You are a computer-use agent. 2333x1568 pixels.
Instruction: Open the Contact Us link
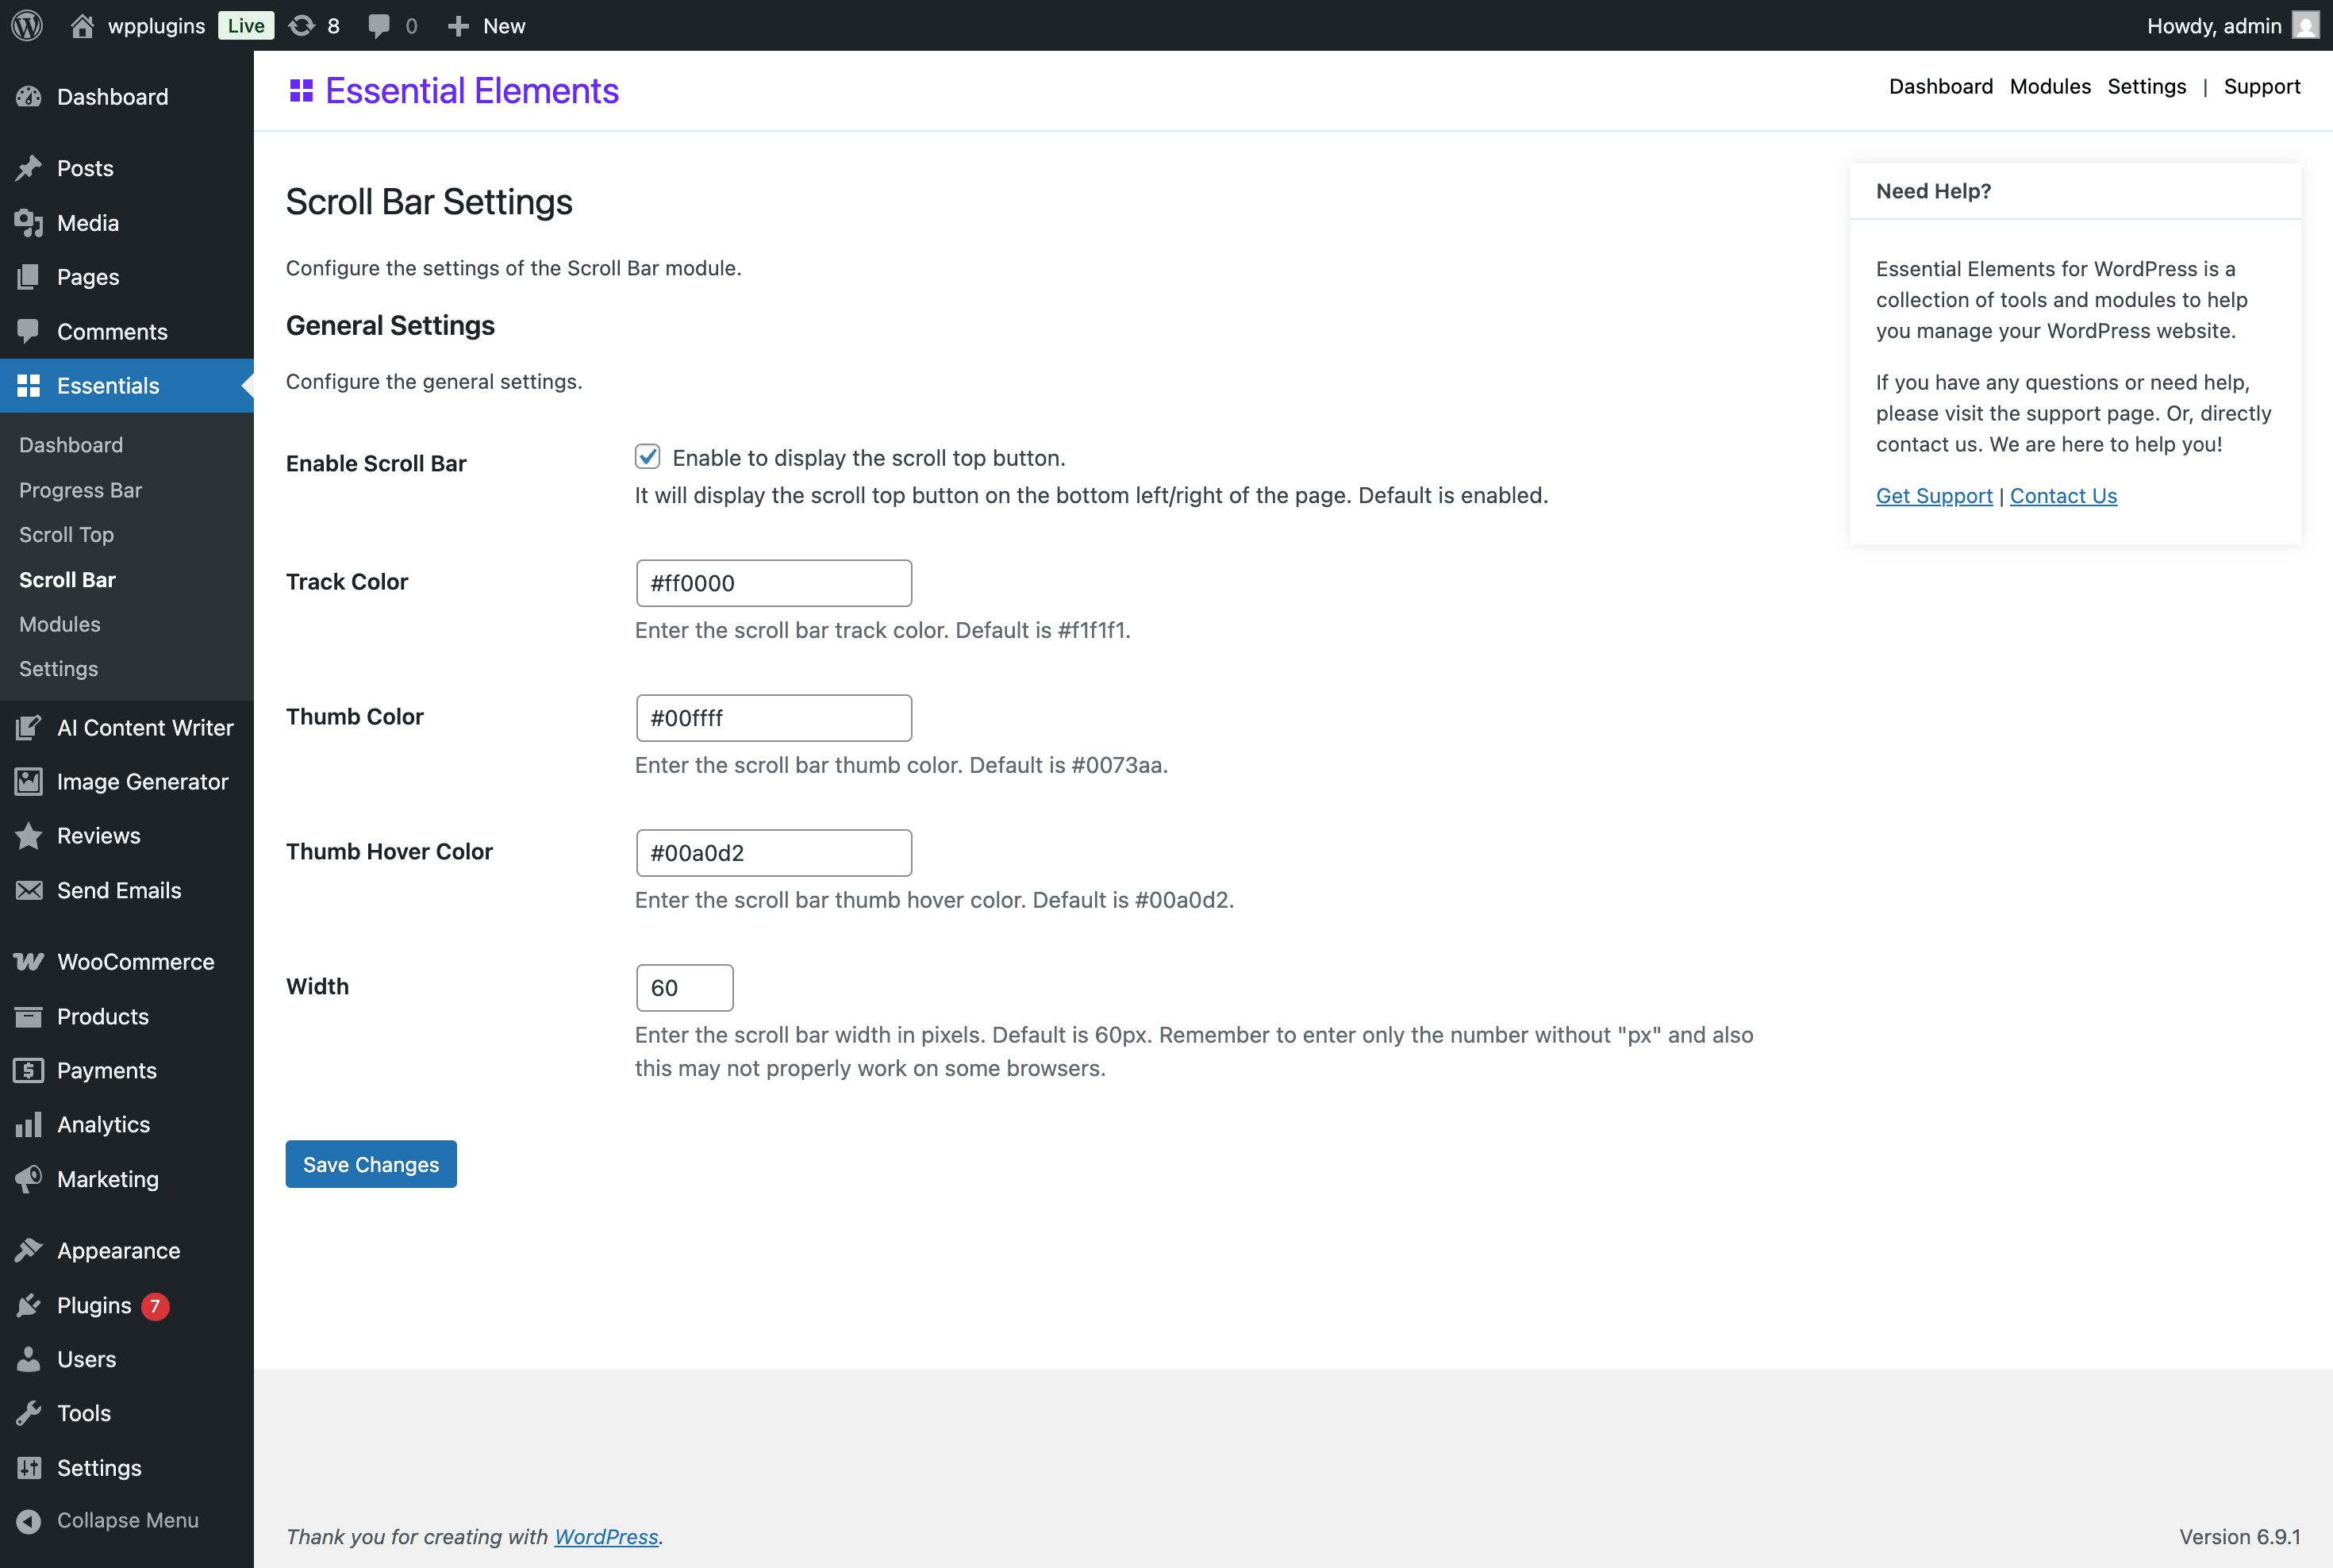(2063, 495)
